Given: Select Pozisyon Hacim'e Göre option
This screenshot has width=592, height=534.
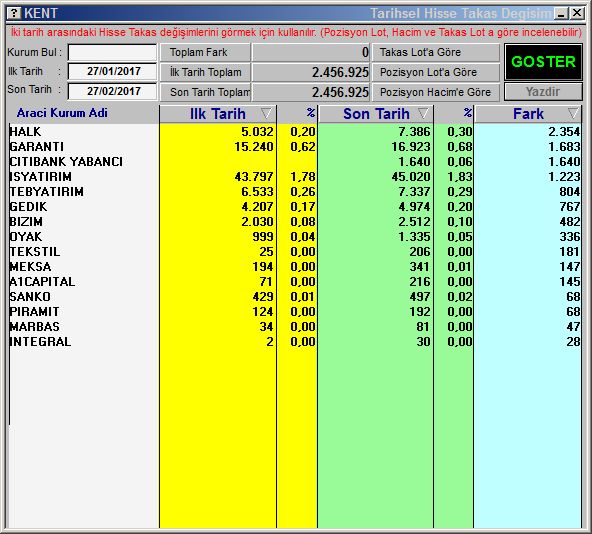Looking at the screenshot, I should (436, 92).
